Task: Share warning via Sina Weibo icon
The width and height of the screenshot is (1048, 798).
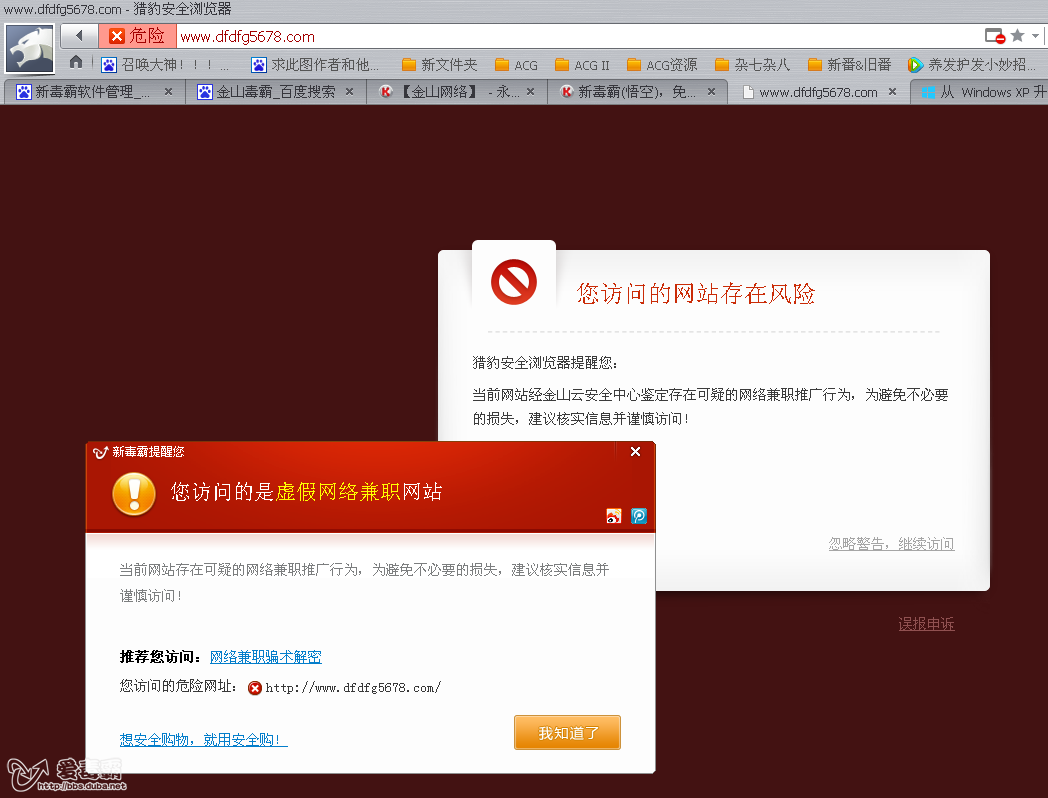Action: click(613, 516)
